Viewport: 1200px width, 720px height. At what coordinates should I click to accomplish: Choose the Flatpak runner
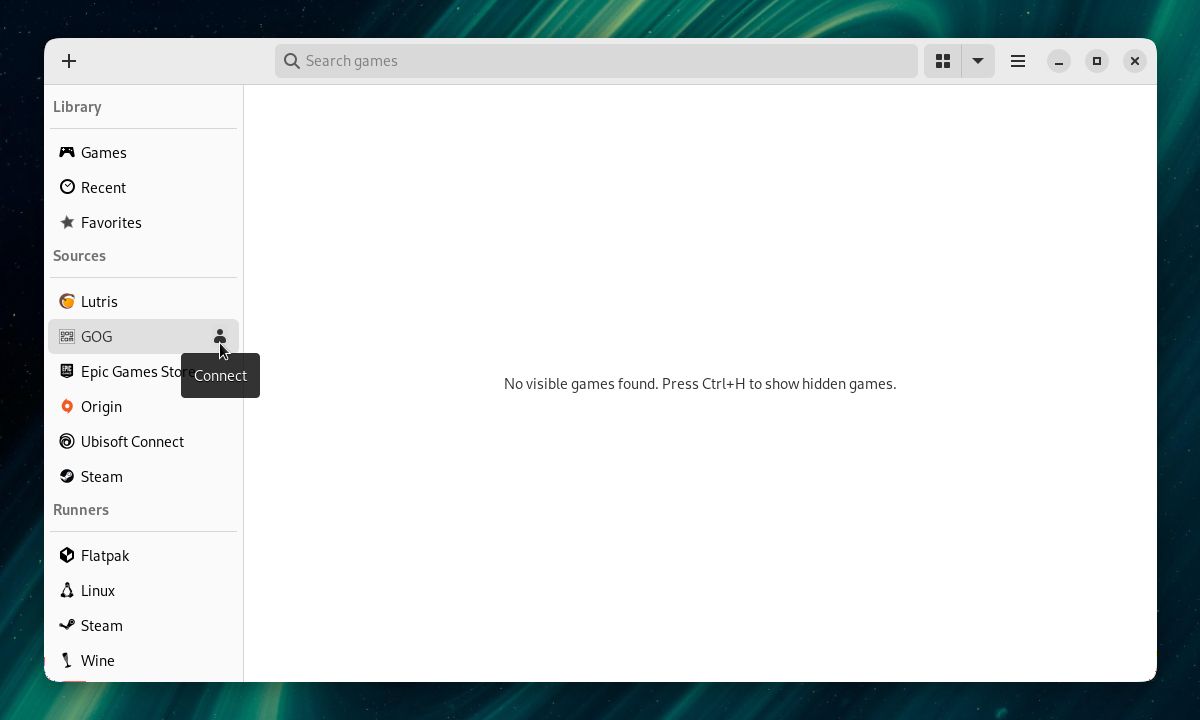143,555
